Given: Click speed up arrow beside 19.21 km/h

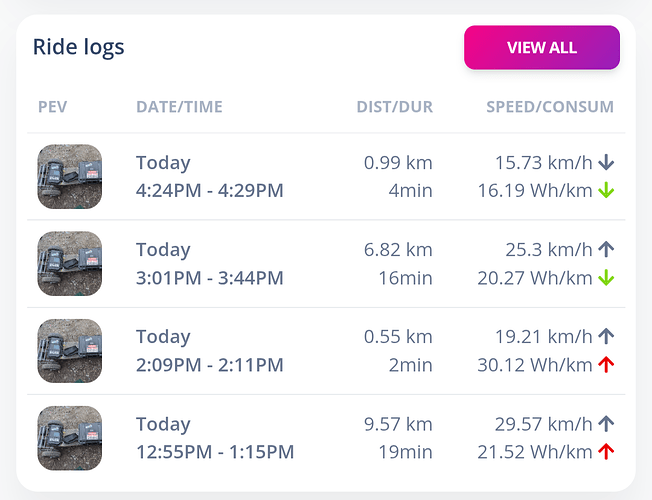Looking at the screenshot, I should (606, 337).
